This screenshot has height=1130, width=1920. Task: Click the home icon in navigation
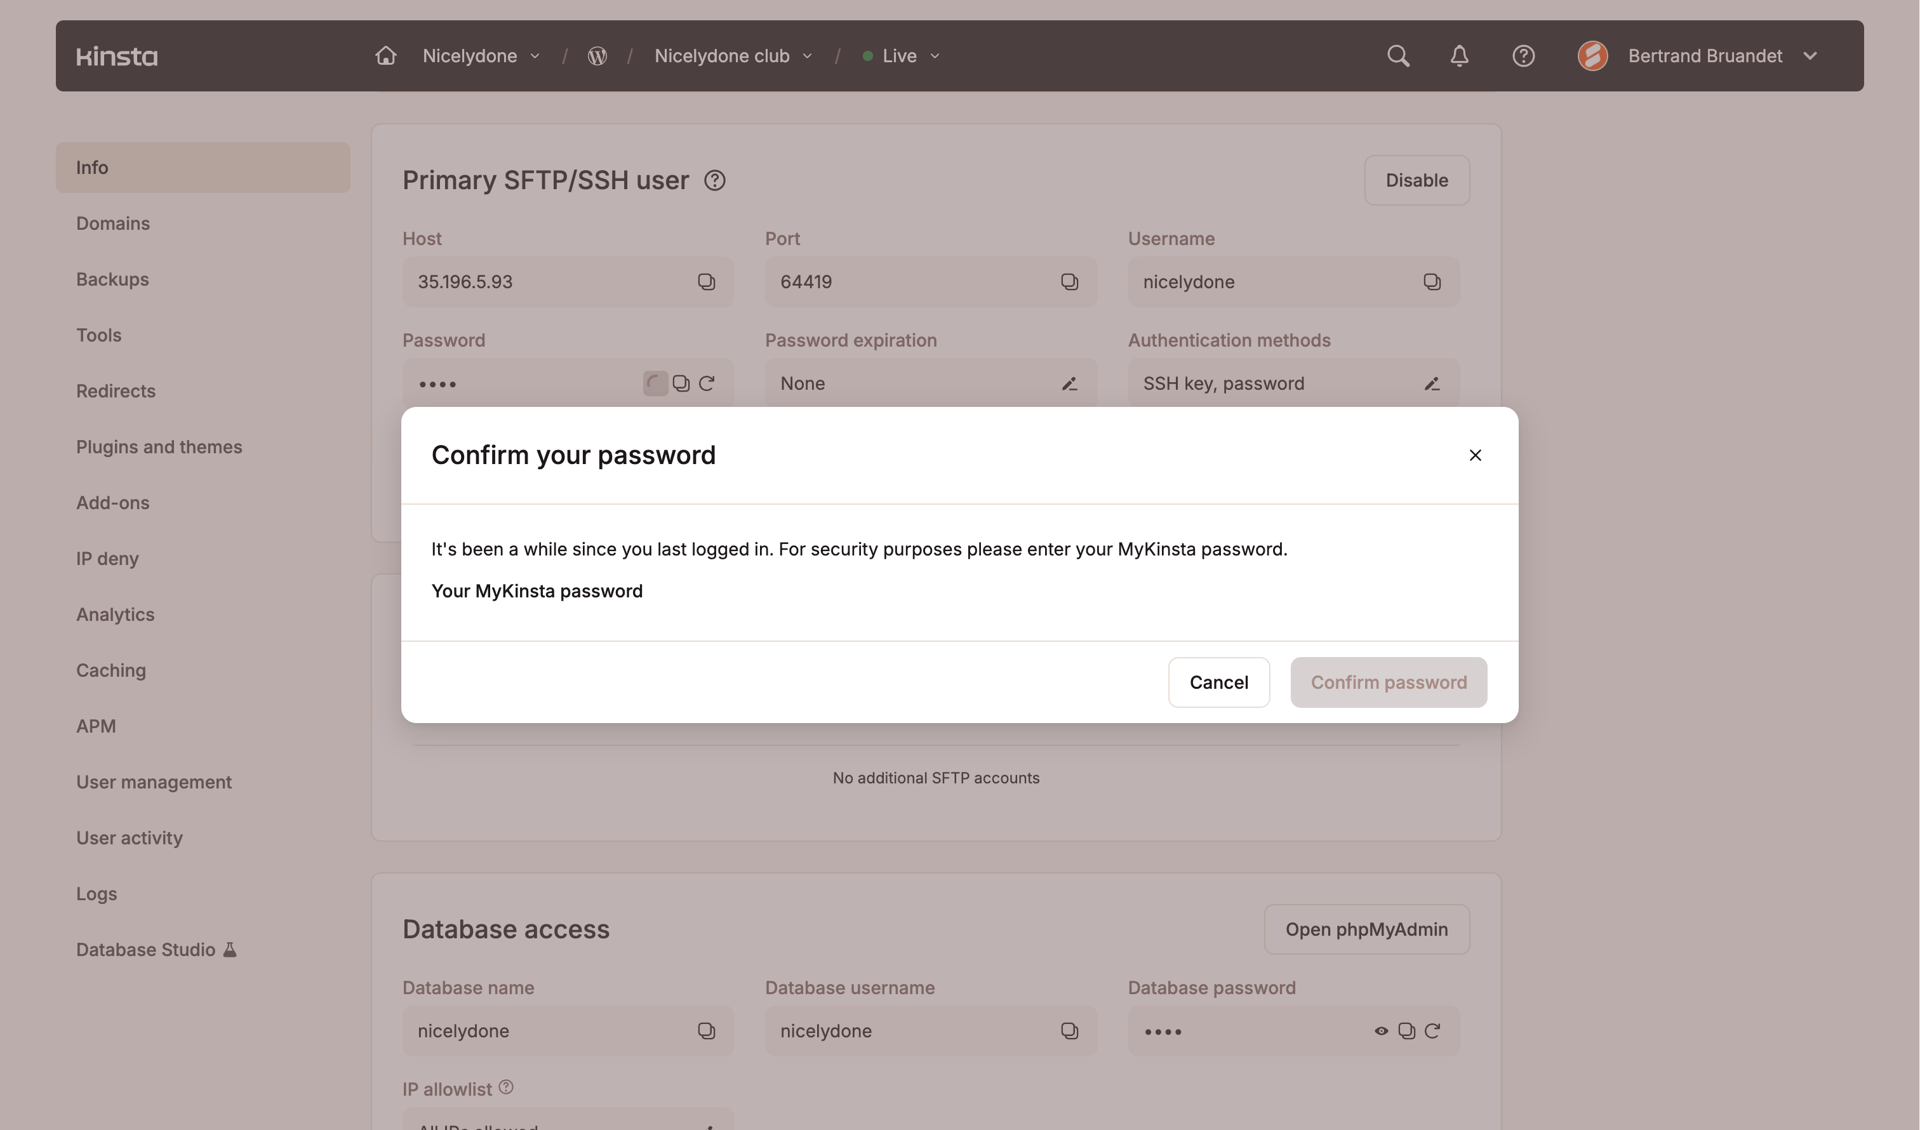point(386,56)
